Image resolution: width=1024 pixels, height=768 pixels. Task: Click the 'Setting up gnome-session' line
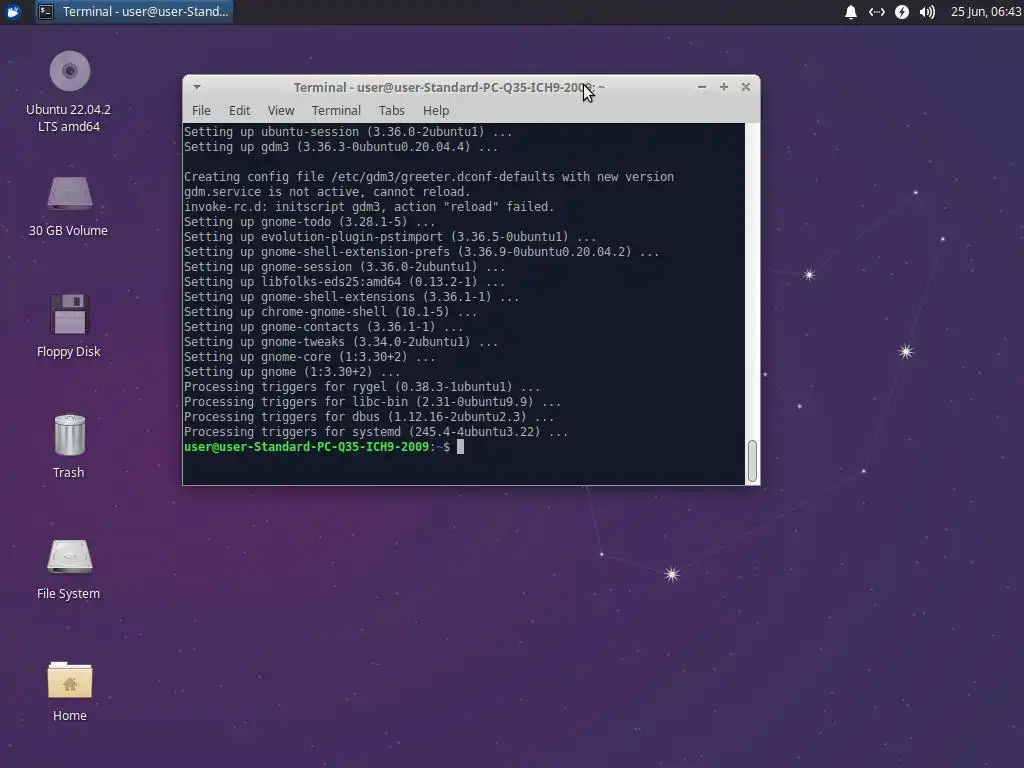(344, 266)
